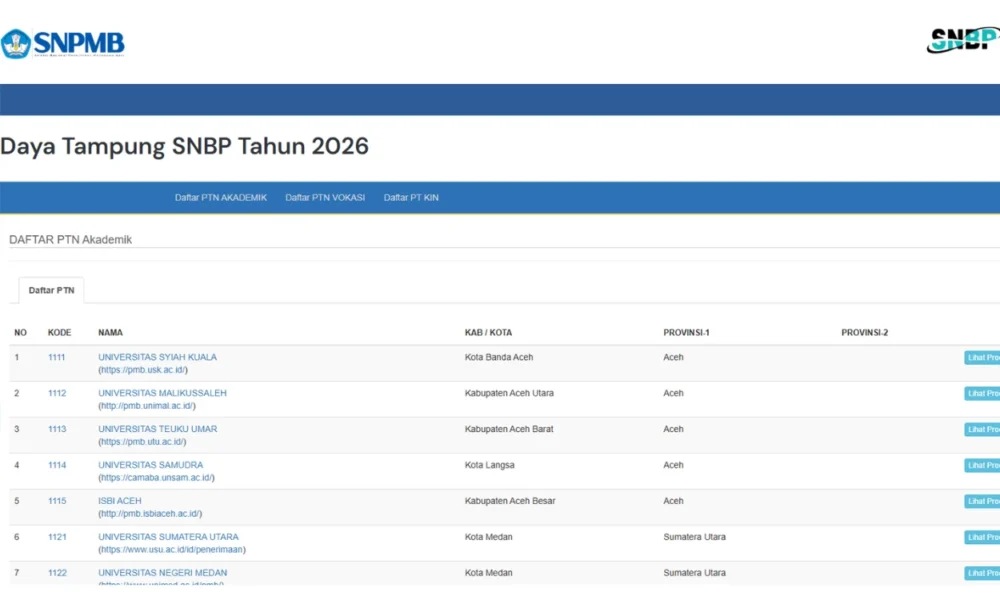Click the Kabupaten Aceh Barat cell
1000x600 pixels.
pos(509,429)
